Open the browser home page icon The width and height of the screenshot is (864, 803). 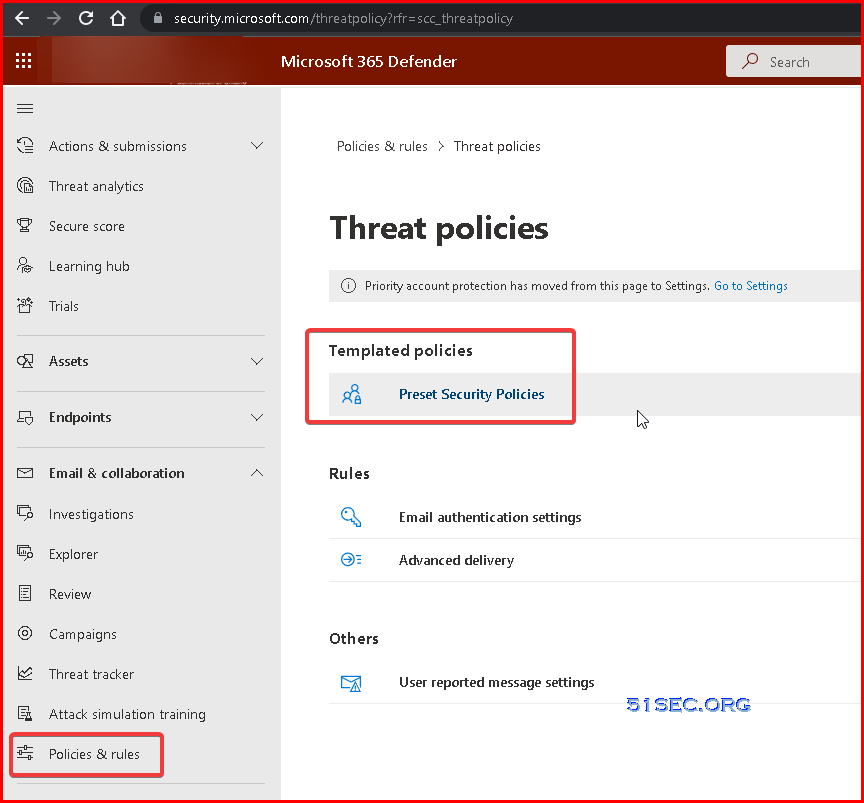[118, 18]
